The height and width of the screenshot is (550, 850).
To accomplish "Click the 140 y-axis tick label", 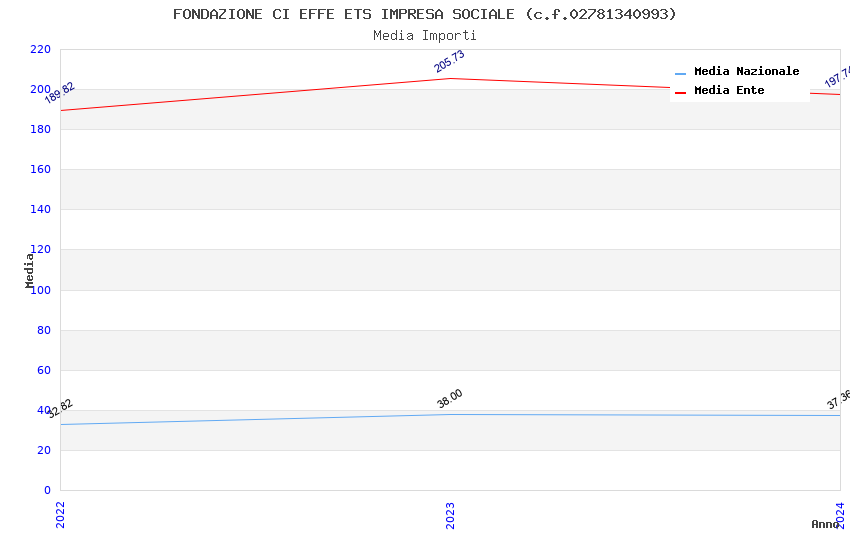I will click(x=40, y=209).
